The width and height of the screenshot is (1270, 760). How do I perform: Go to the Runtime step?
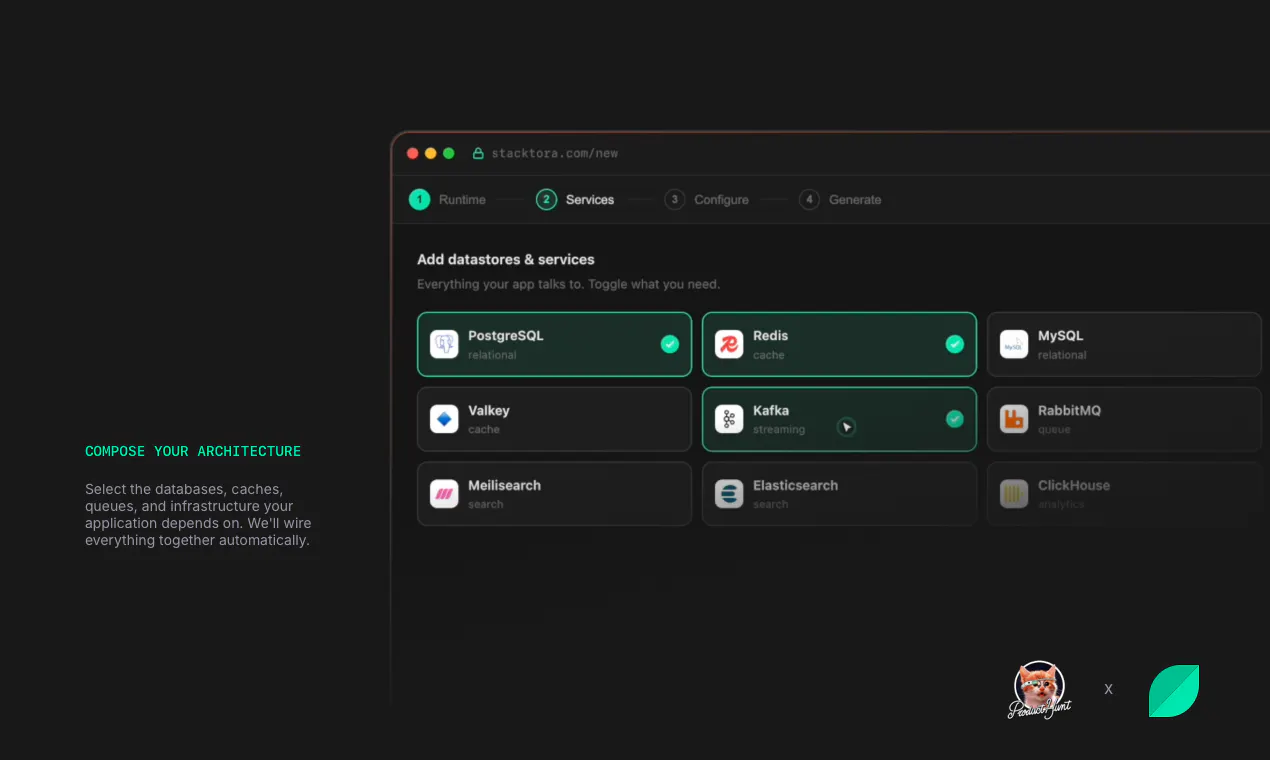tap(447, 200)
